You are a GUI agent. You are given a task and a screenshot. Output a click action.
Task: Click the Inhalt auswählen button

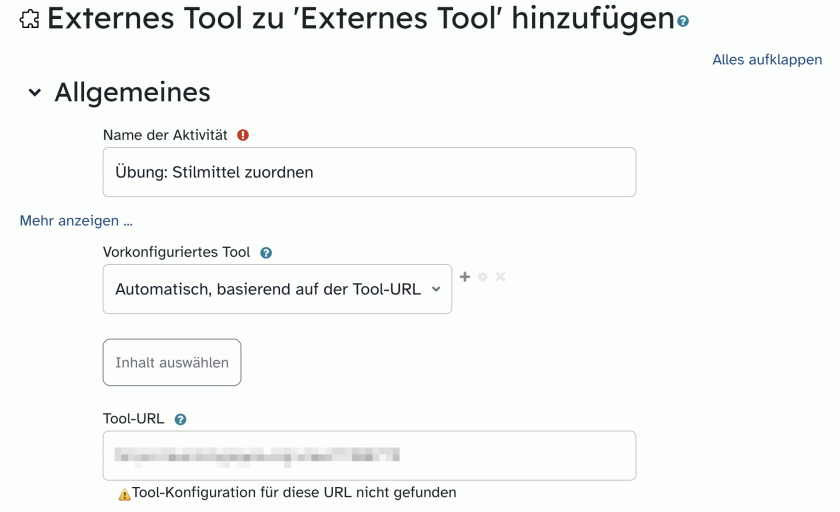coord(172,362)
